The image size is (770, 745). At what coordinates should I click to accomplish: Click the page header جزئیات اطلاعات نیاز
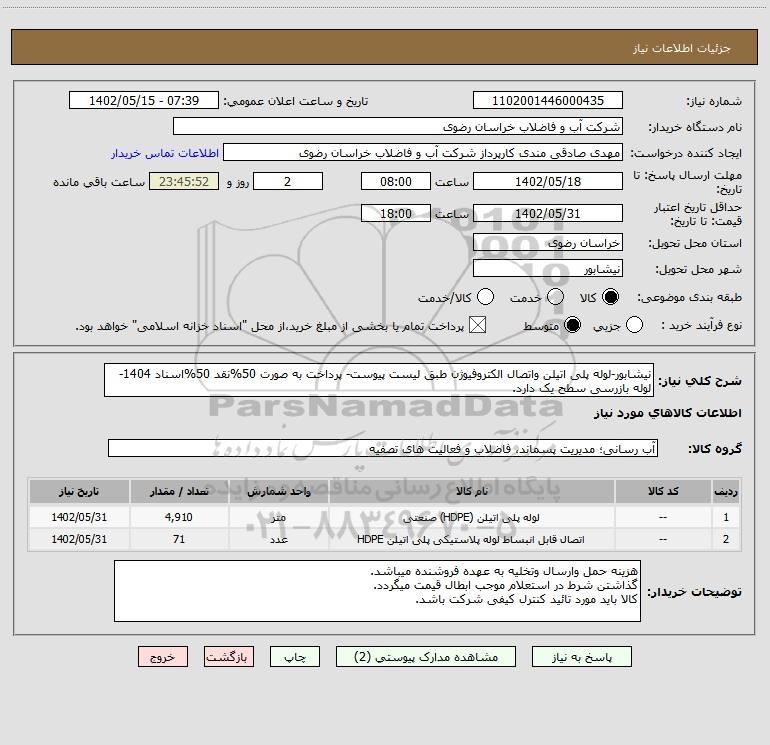[x=682, y=48]
